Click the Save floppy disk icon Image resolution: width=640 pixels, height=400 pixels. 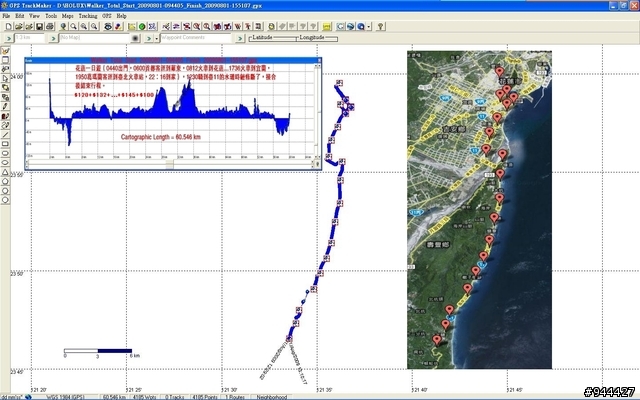40,27
